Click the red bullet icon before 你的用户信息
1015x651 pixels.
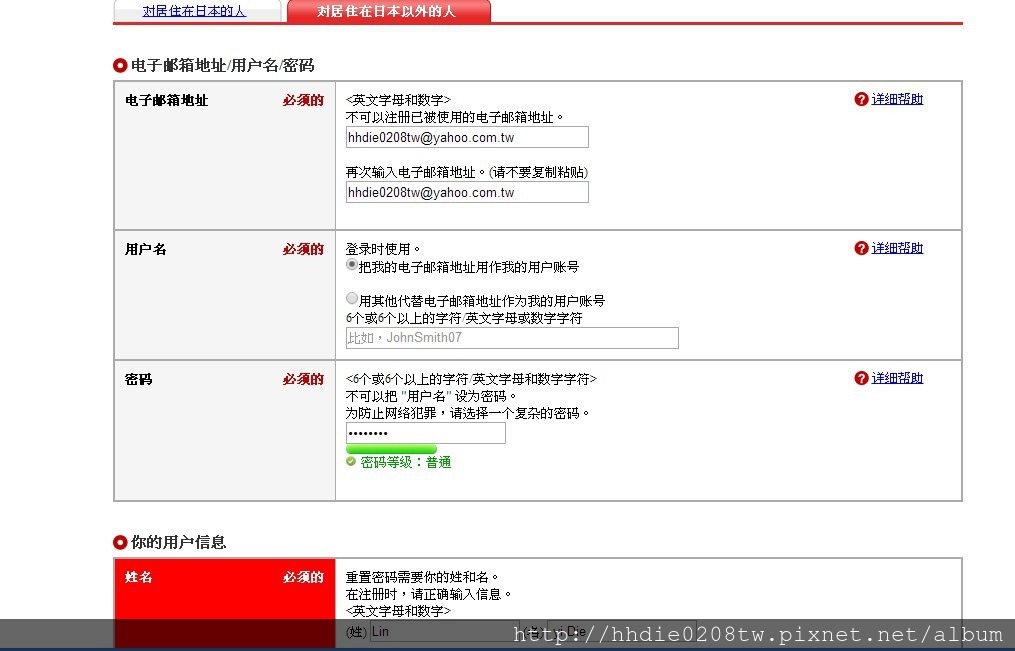pyautogui.click(x=120, y=542)
